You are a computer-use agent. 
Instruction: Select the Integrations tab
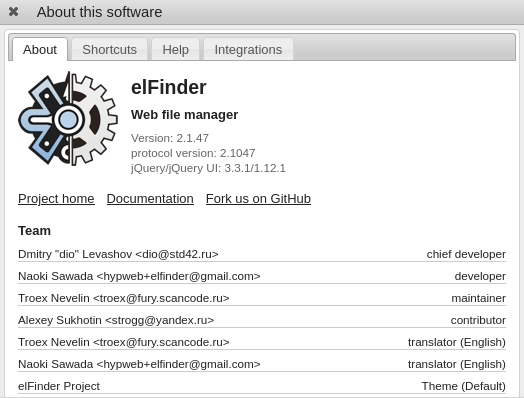(x=248, y=49)
